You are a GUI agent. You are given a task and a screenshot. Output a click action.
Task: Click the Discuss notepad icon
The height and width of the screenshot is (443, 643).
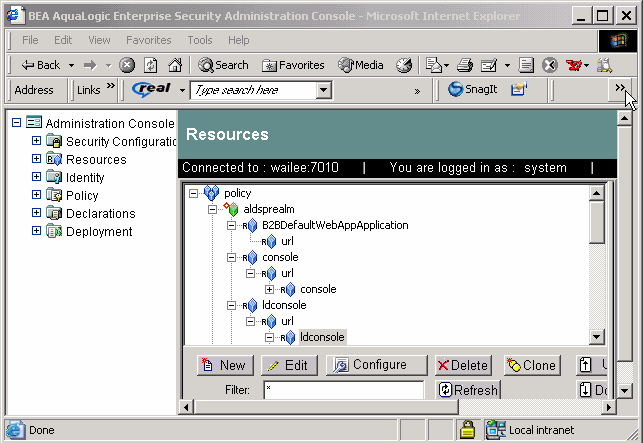pos(526,65)
